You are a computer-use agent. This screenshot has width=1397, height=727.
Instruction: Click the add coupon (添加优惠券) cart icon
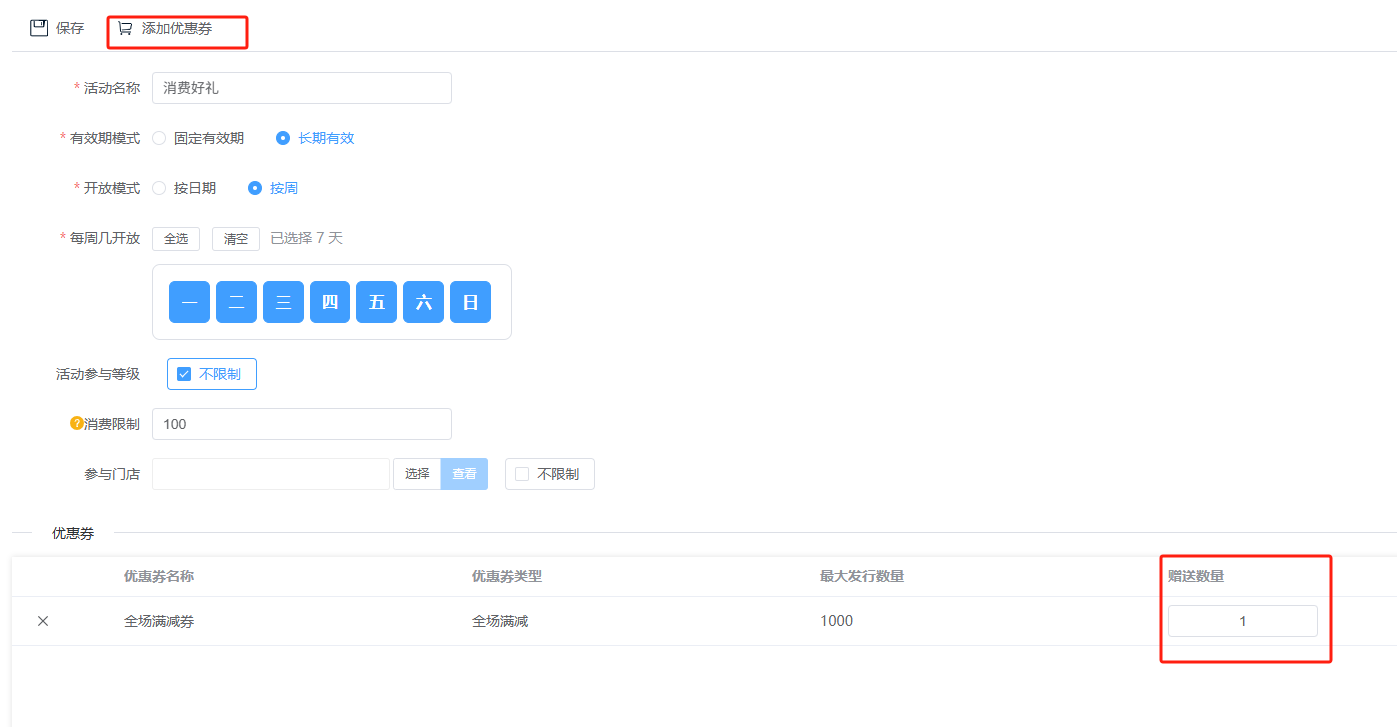click(x=125, y=28)
